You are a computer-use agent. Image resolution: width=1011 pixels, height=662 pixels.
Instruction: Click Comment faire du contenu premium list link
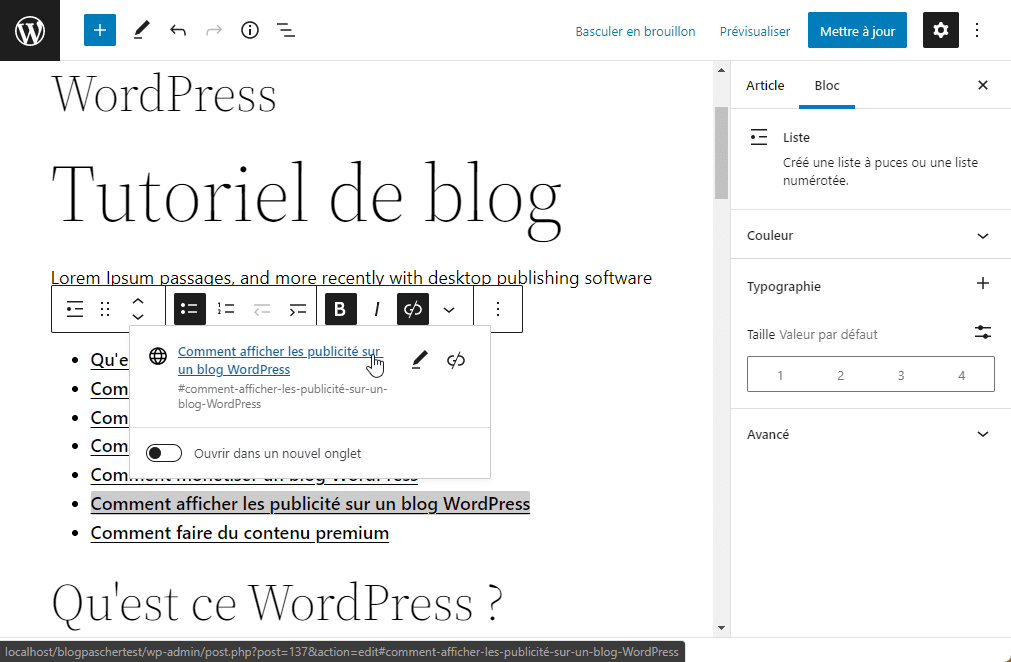click(x=240, y=533)
